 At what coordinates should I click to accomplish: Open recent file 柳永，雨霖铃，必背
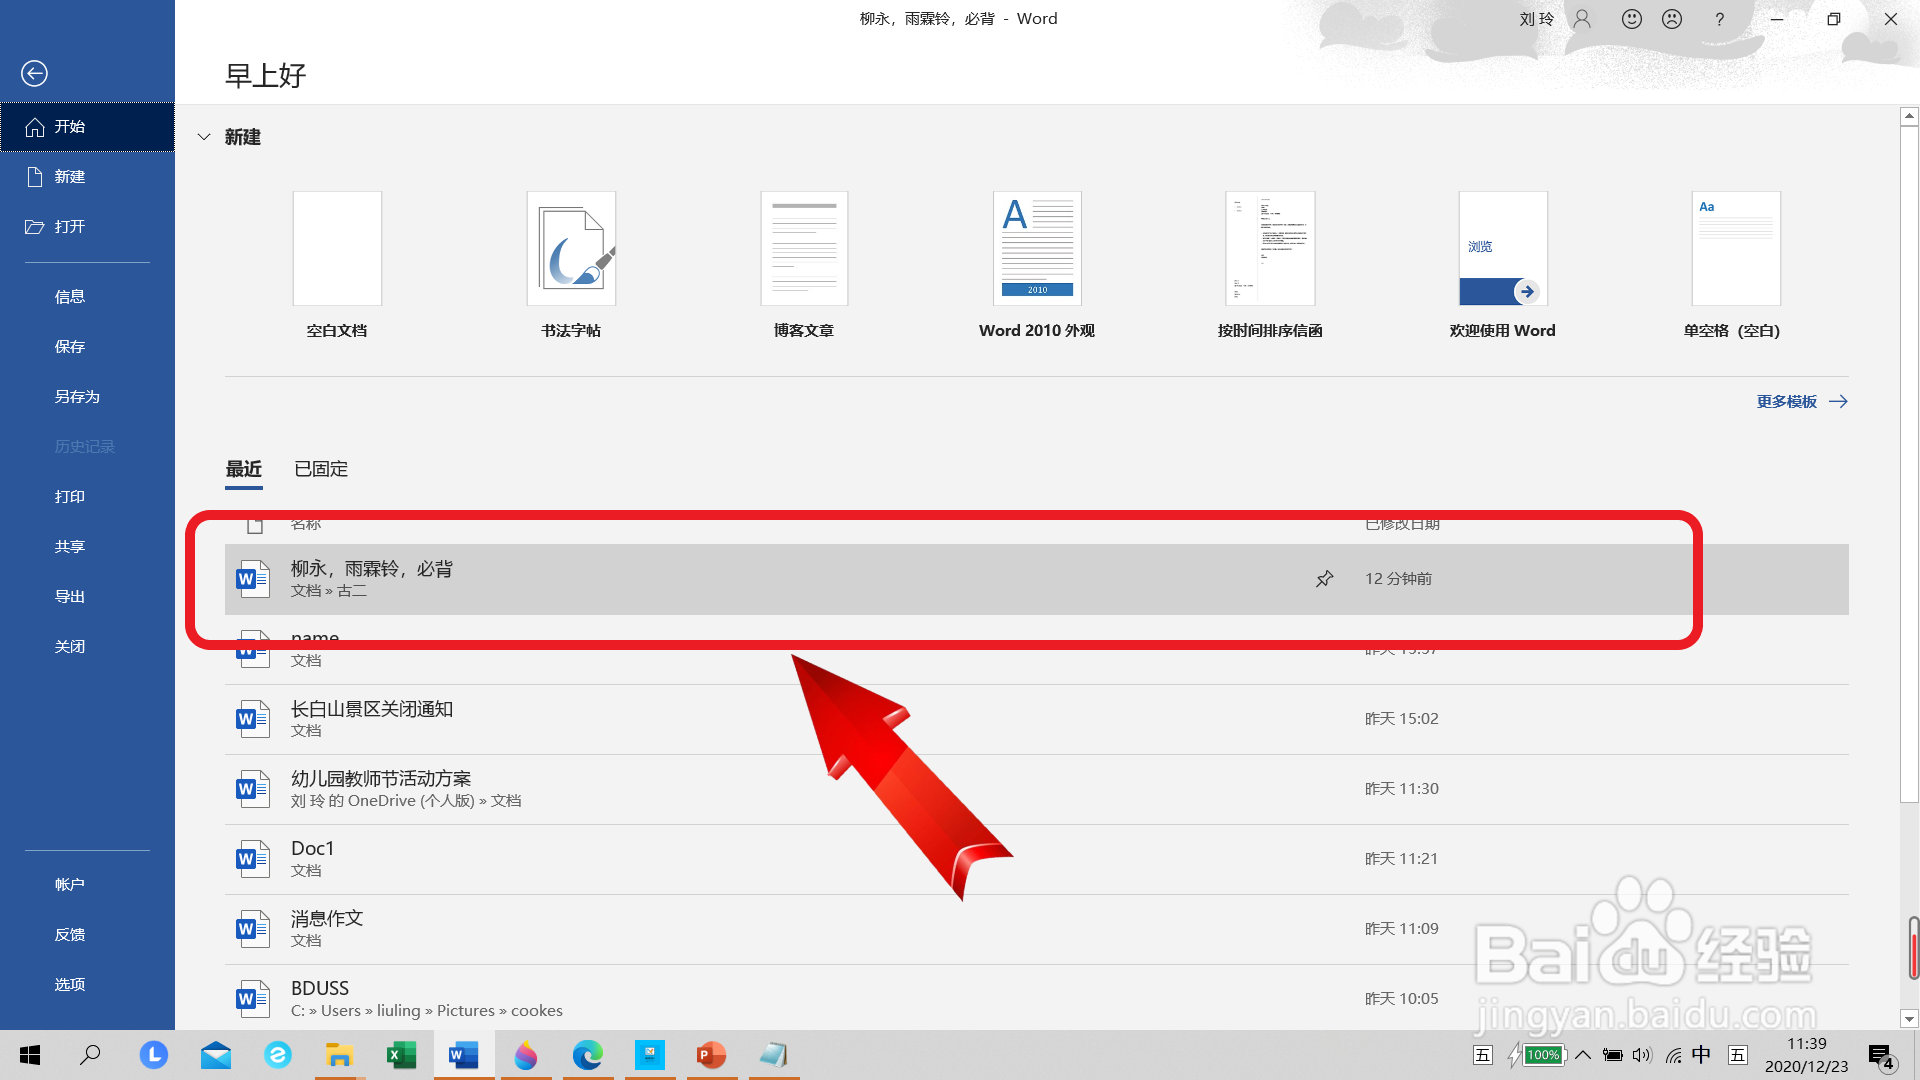[1036, 579]
